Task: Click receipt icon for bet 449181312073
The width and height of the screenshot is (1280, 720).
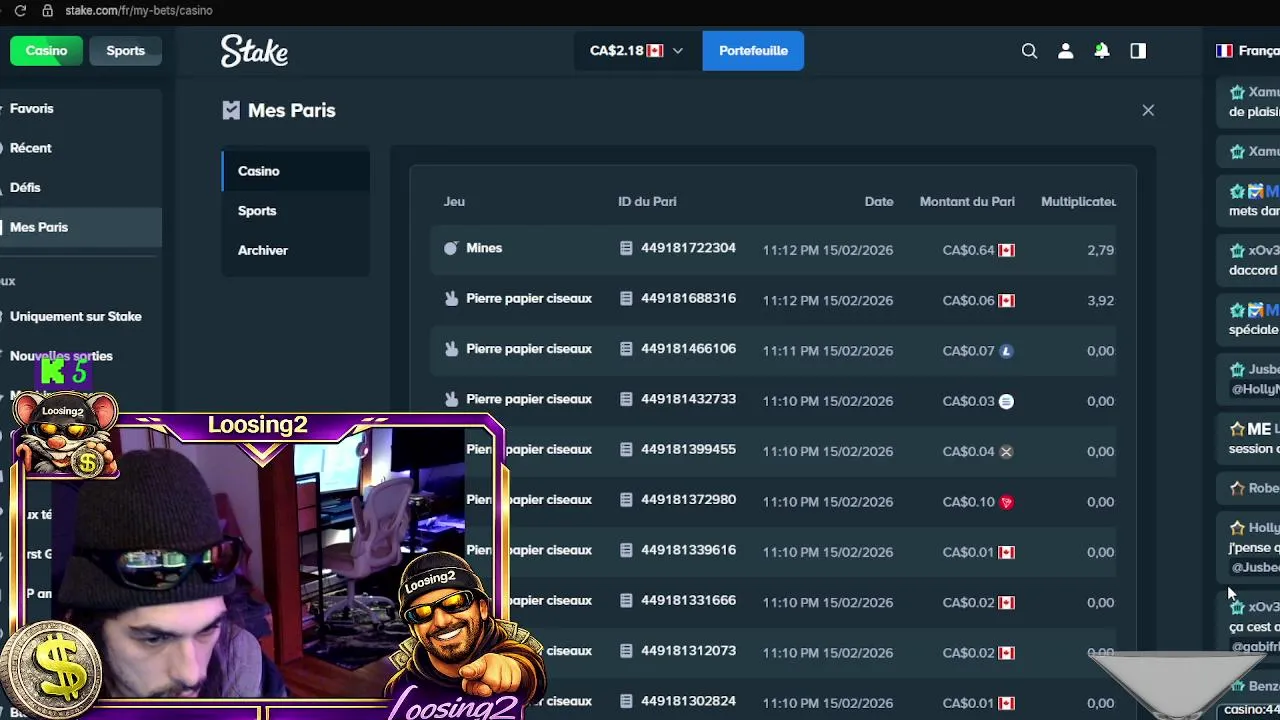Action: click(626, 651)
